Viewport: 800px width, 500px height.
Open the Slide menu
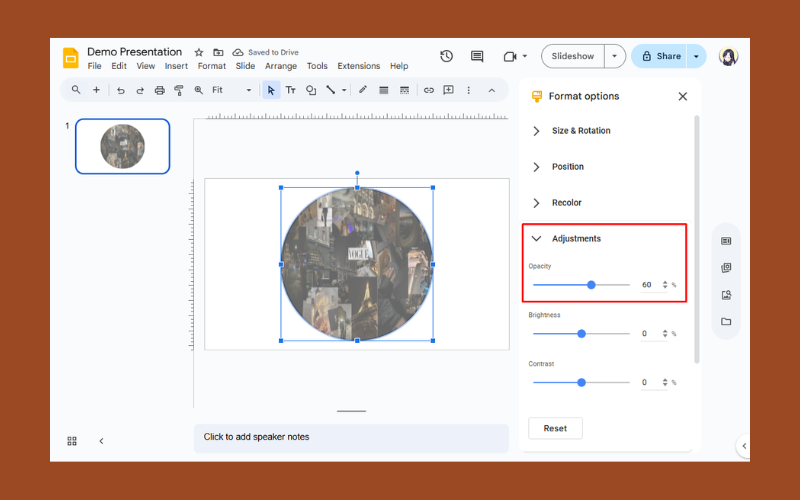(245, 66)
